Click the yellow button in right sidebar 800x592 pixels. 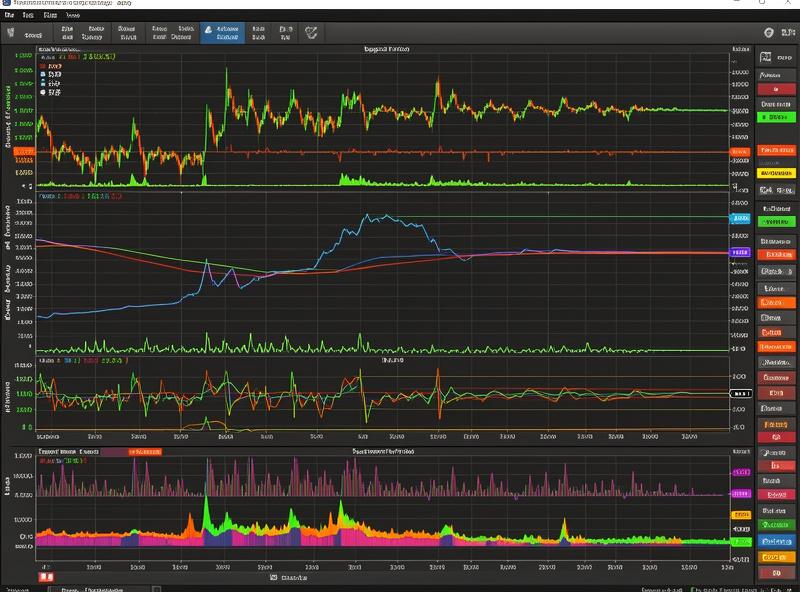(776, 174)
